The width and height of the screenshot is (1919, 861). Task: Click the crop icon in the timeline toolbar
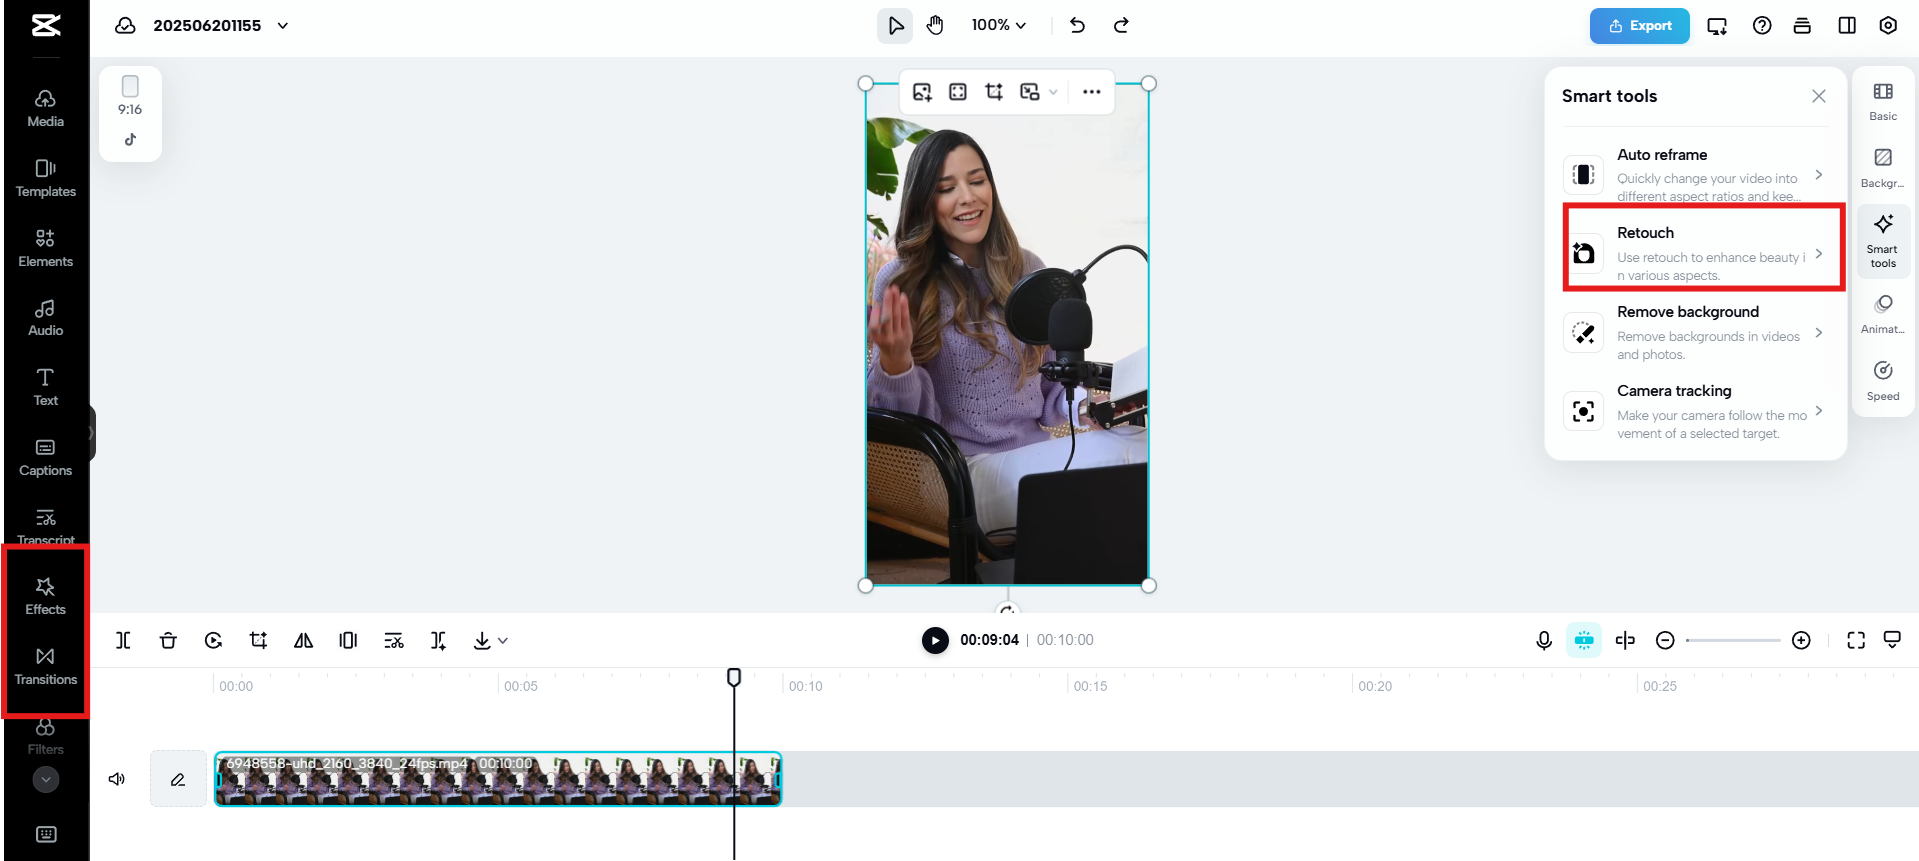coord(258,640)
